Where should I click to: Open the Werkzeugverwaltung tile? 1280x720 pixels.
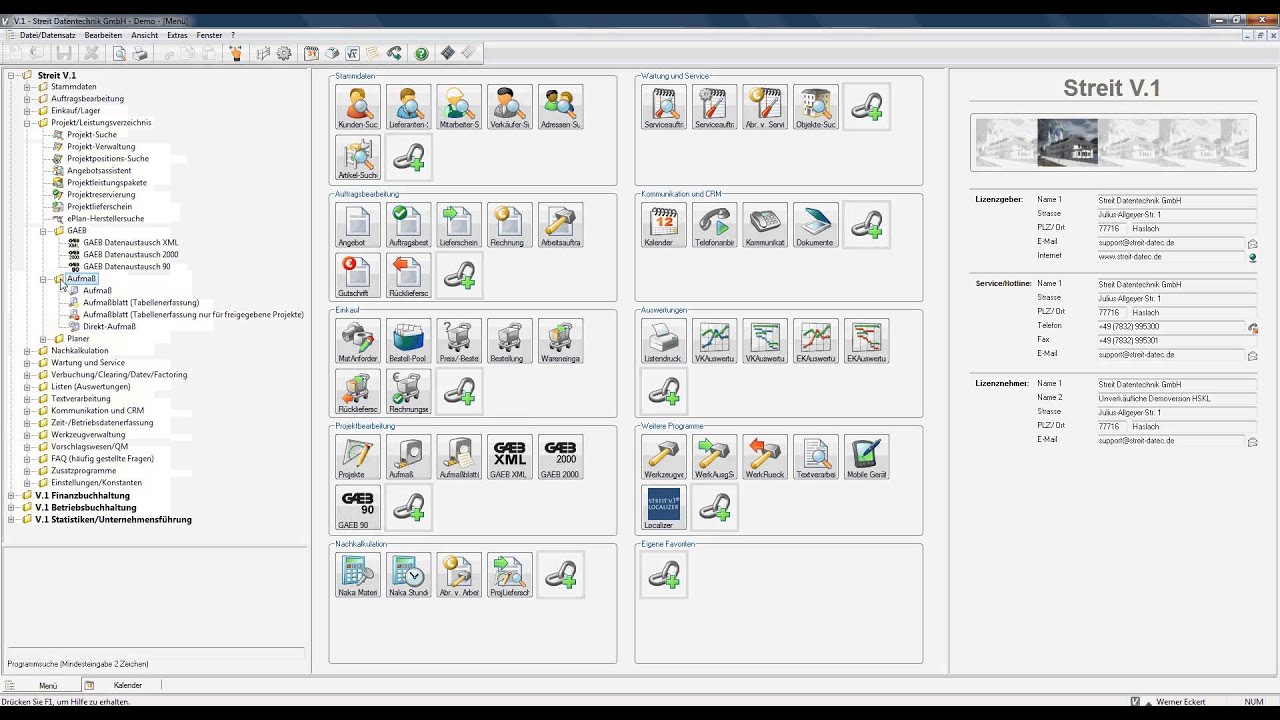coord(664,457)
